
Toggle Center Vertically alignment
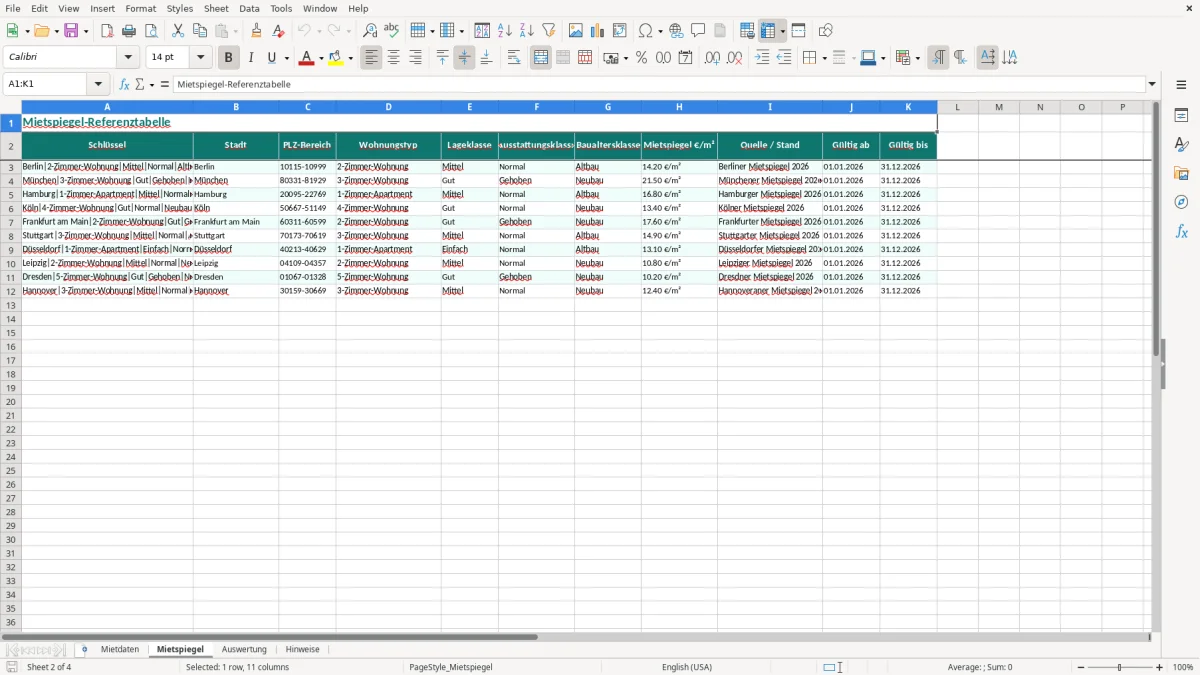[464, 58]
